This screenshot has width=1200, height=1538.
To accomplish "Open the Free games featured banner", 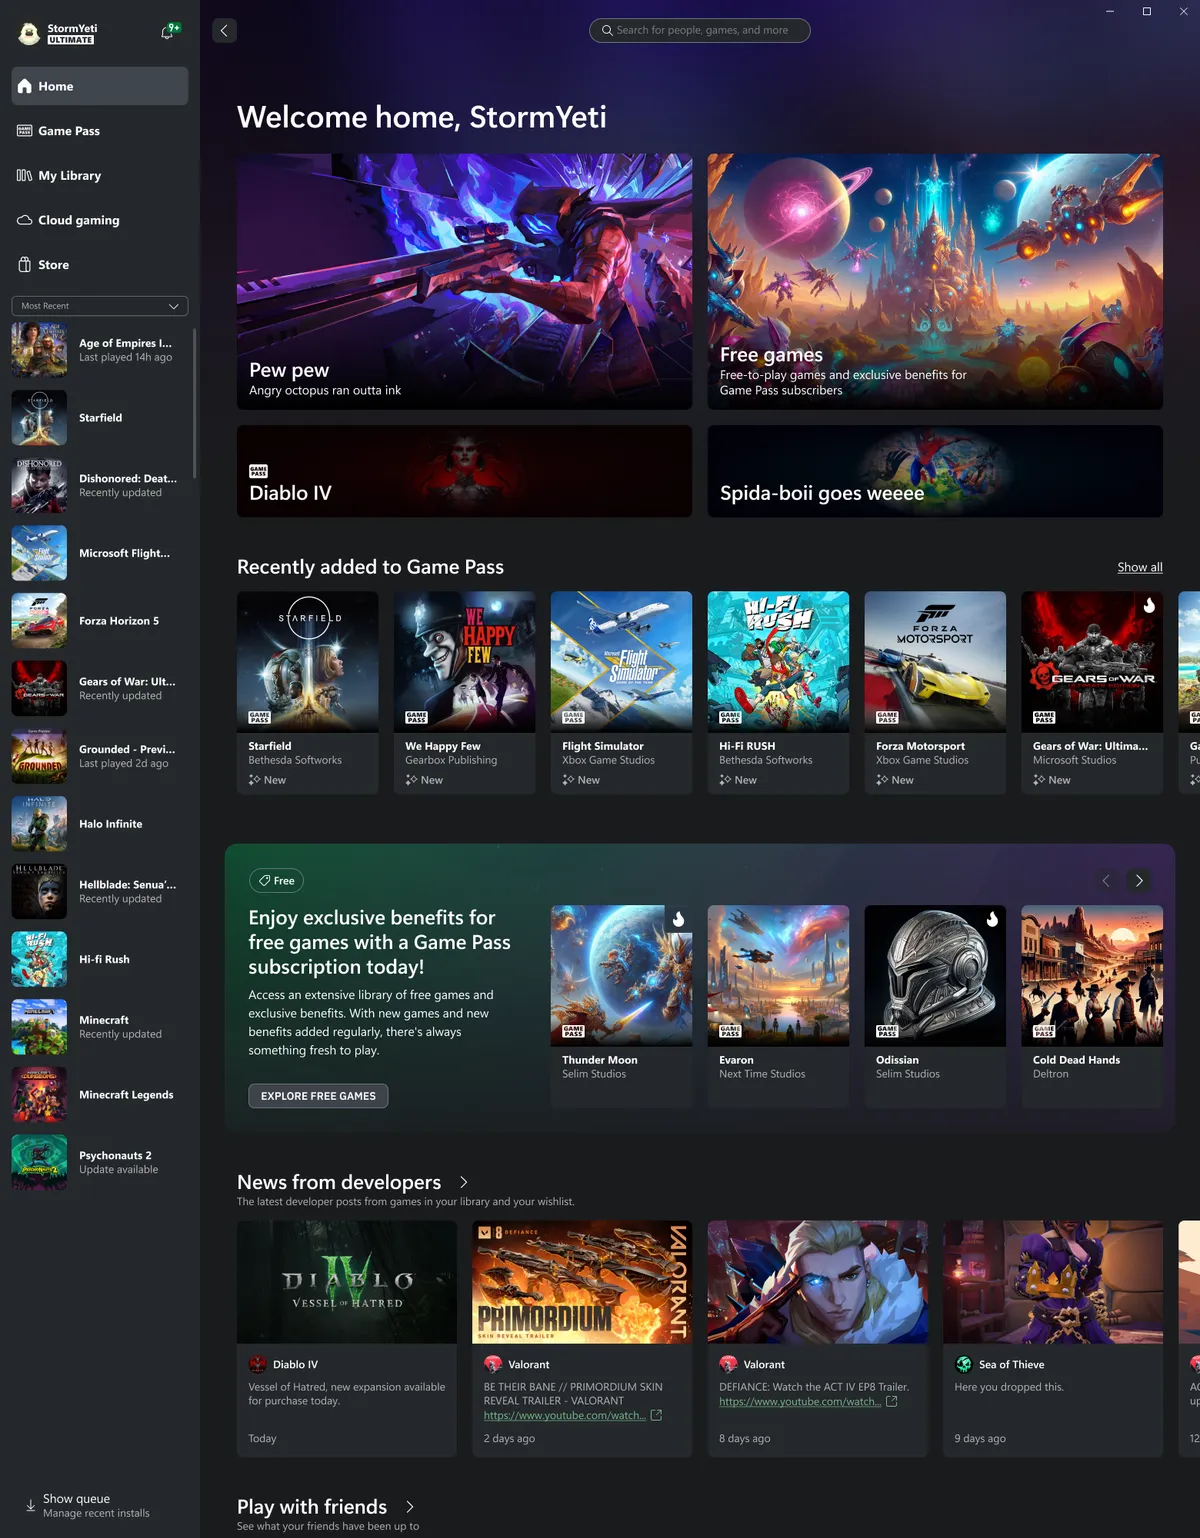I will point(935,281).
